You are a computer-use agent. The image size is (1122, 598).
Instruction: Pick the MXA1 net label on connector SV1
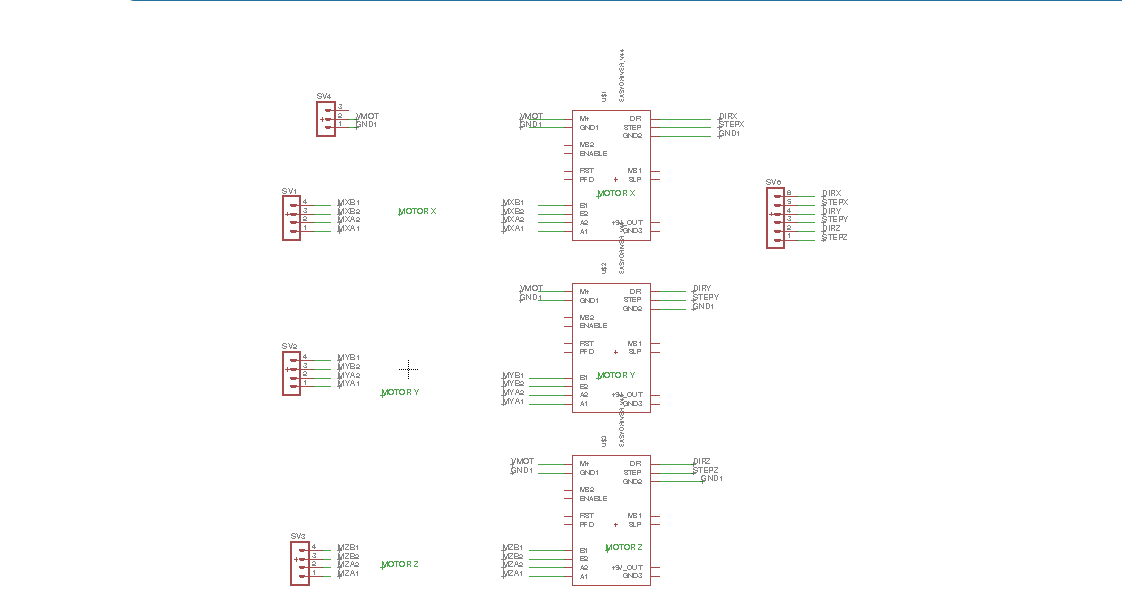coord(349,229)
